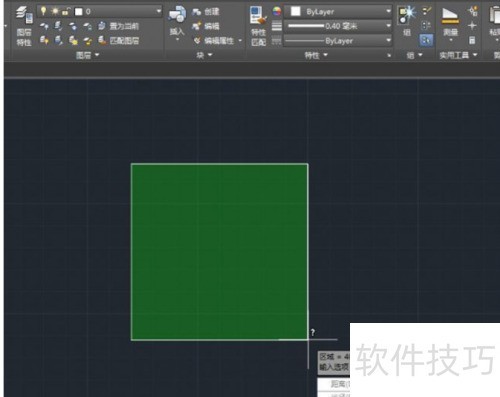
Task: Click the Quick Calculator icon
Action: (472, 41)
